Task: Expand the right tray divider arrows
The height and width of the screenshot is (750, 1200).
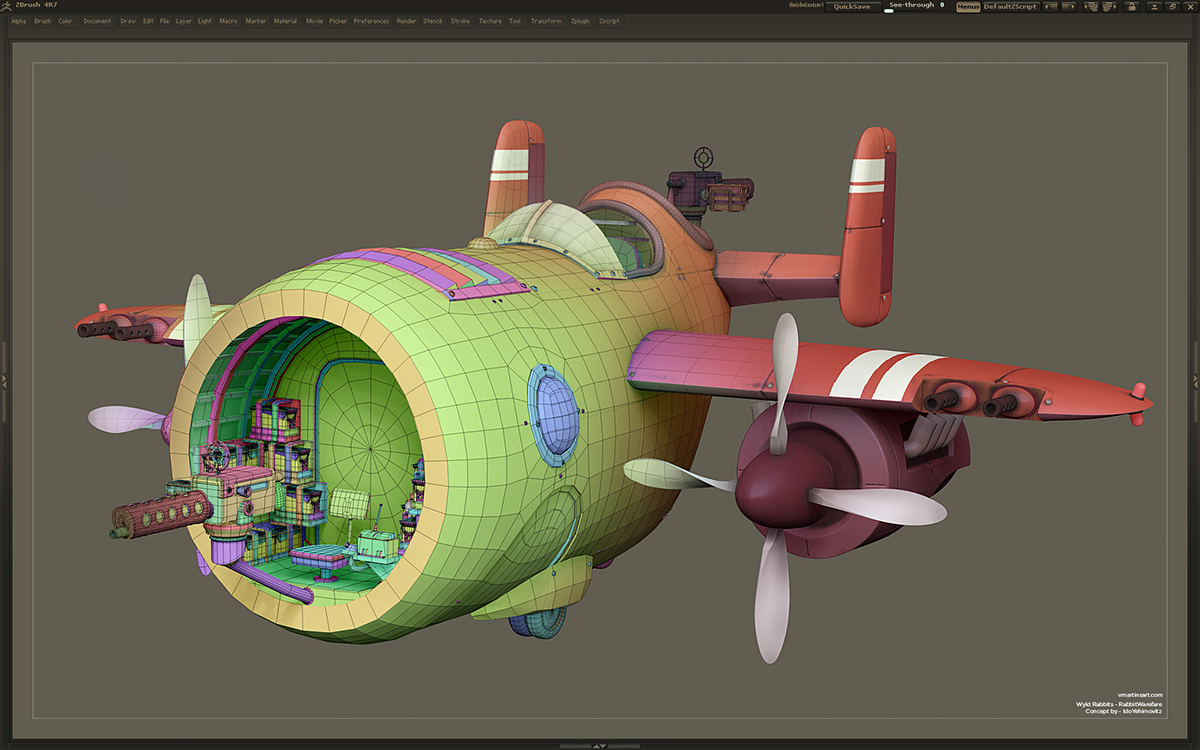Action: (1196, 380)
